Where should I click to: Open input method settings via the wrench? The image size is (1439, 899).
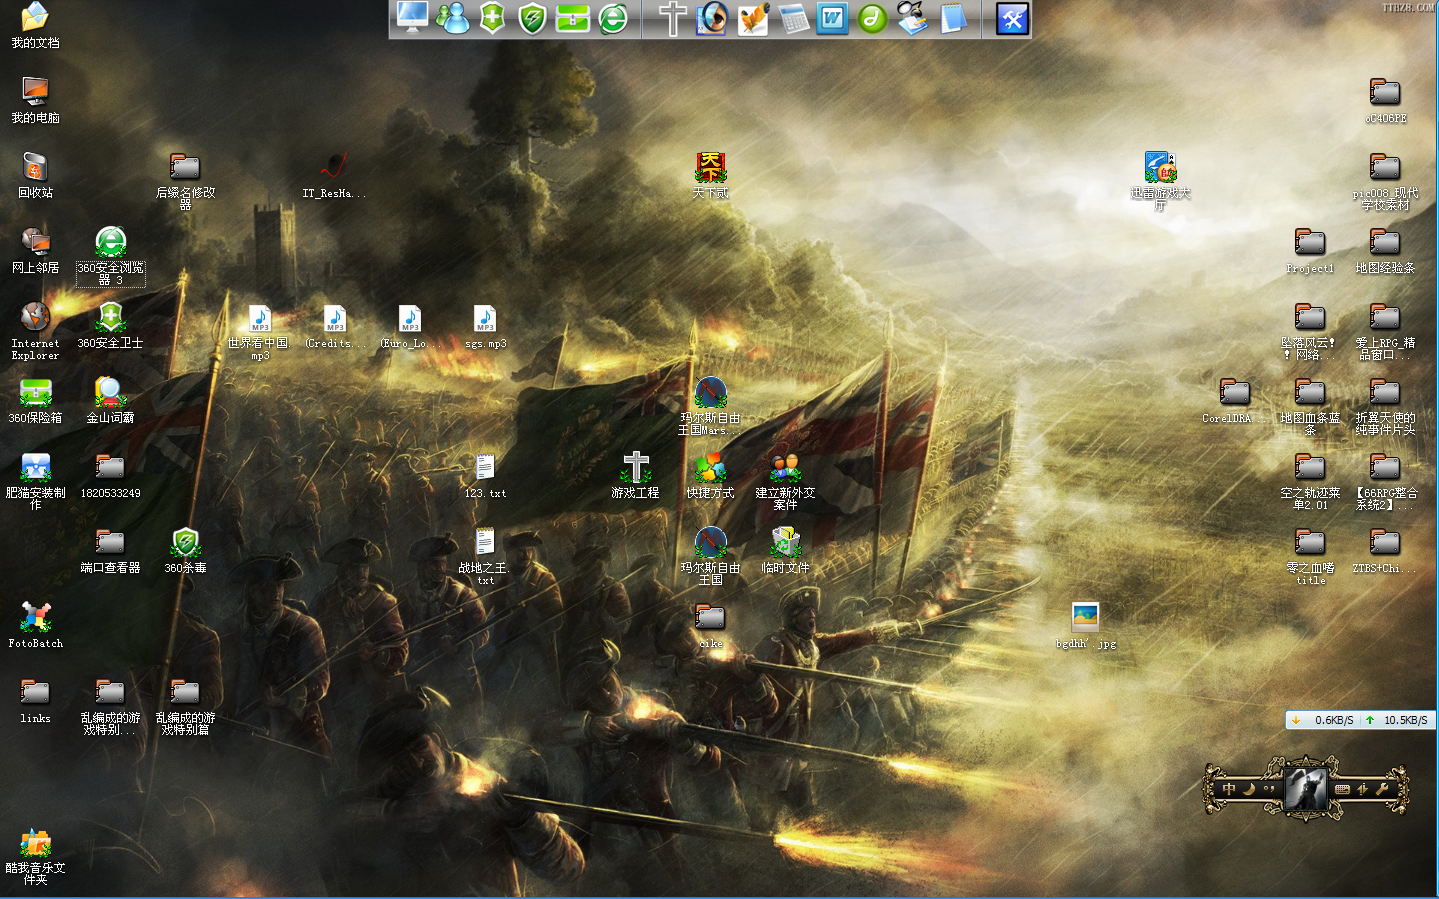[x=1382, y=788]
